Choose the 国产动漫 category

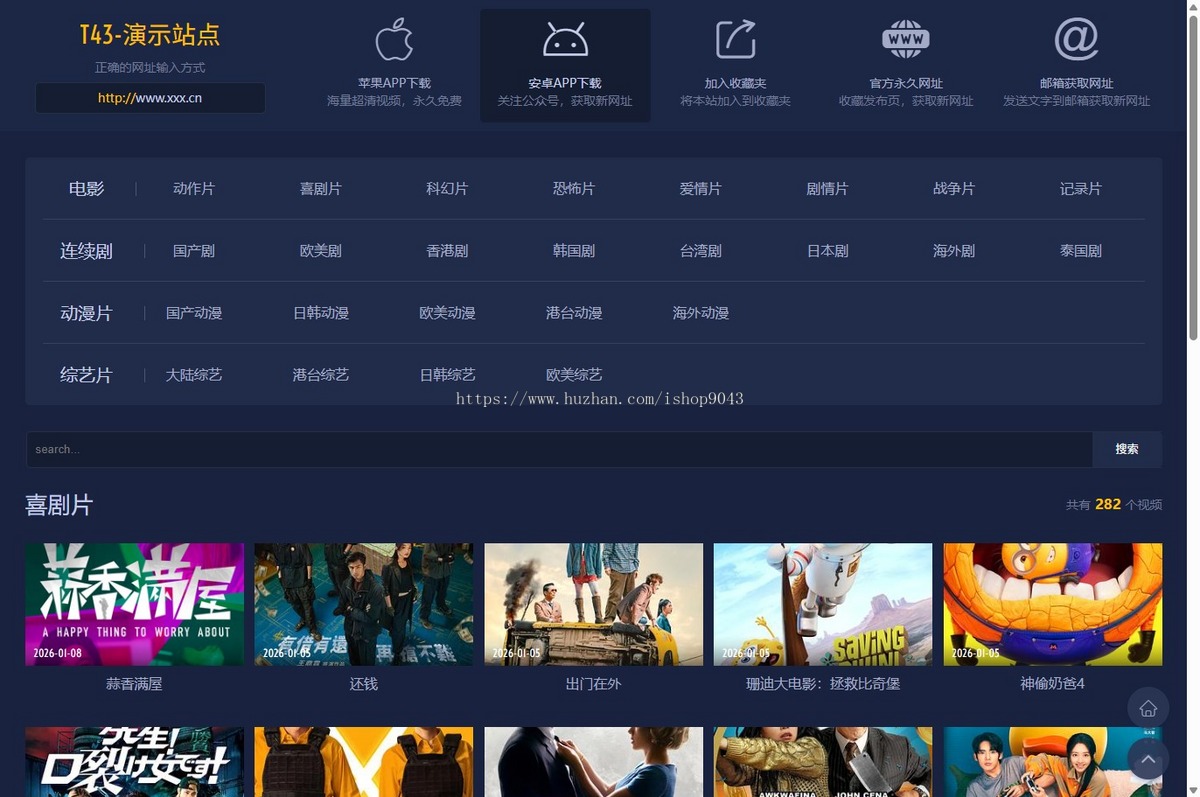pos(194,313)
